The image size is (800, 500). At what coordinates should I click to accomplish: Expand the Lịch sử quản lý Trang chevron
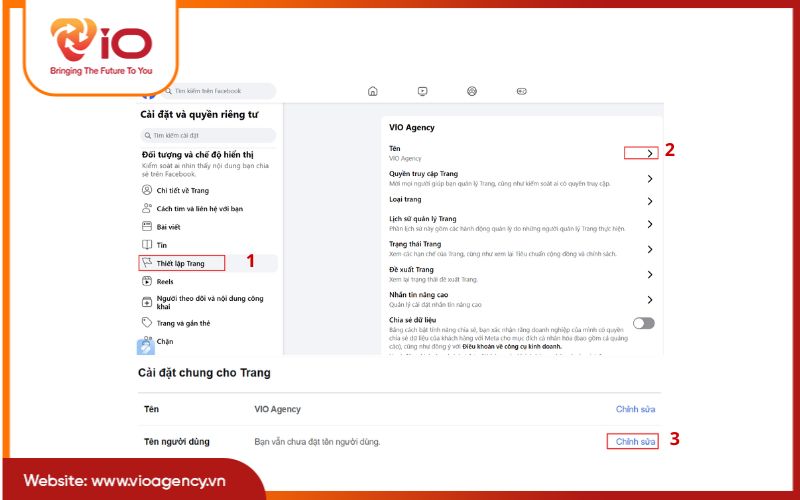(x=649, y=224)
